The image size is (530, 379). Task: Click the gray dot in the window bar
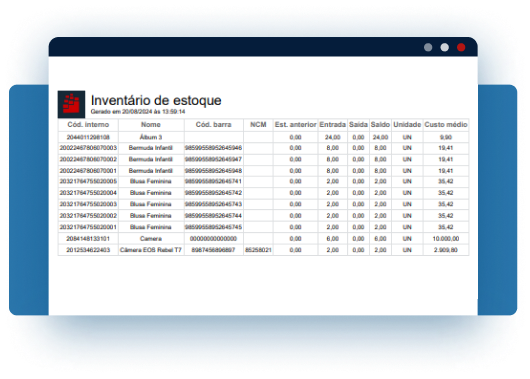tap(428, 47)
